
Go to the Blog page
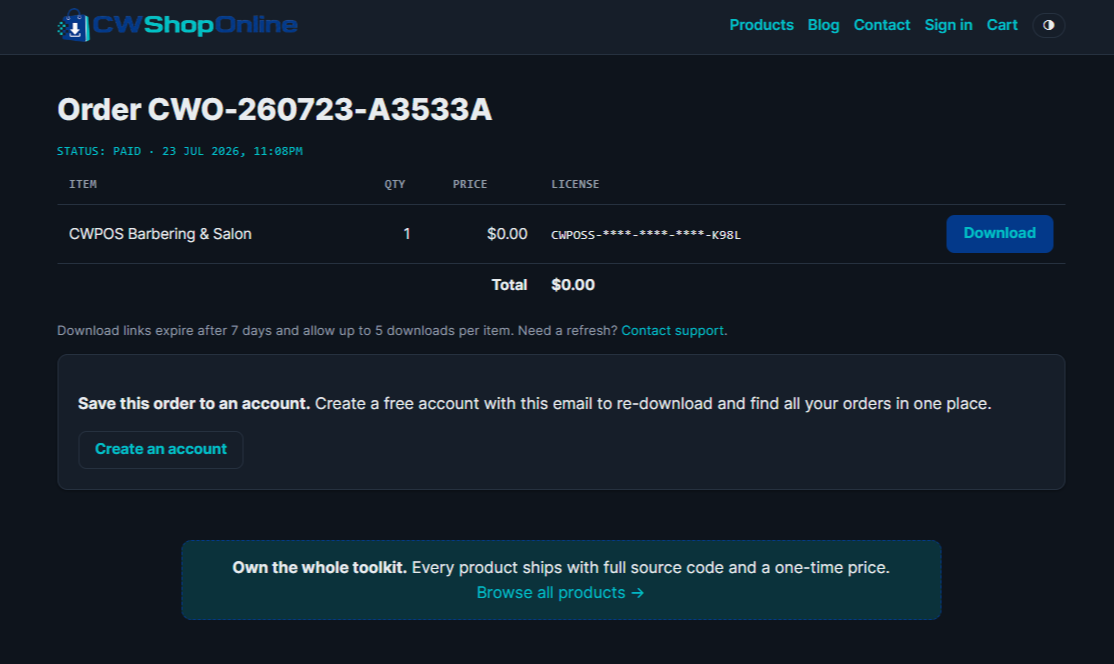point(823,25)
